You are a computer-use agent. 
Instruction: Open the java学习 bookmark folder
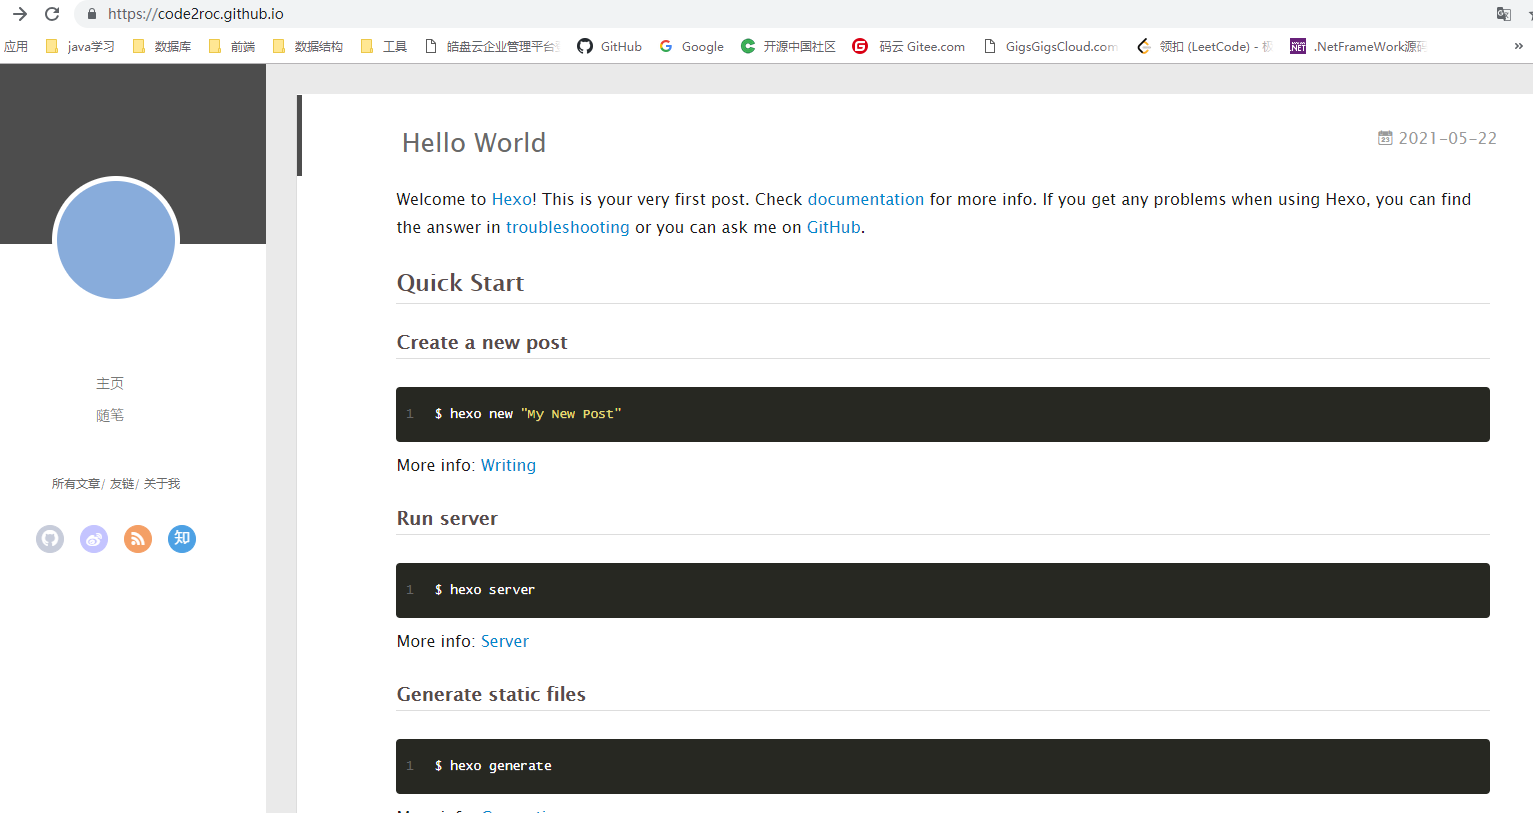(x=81, y=46)
